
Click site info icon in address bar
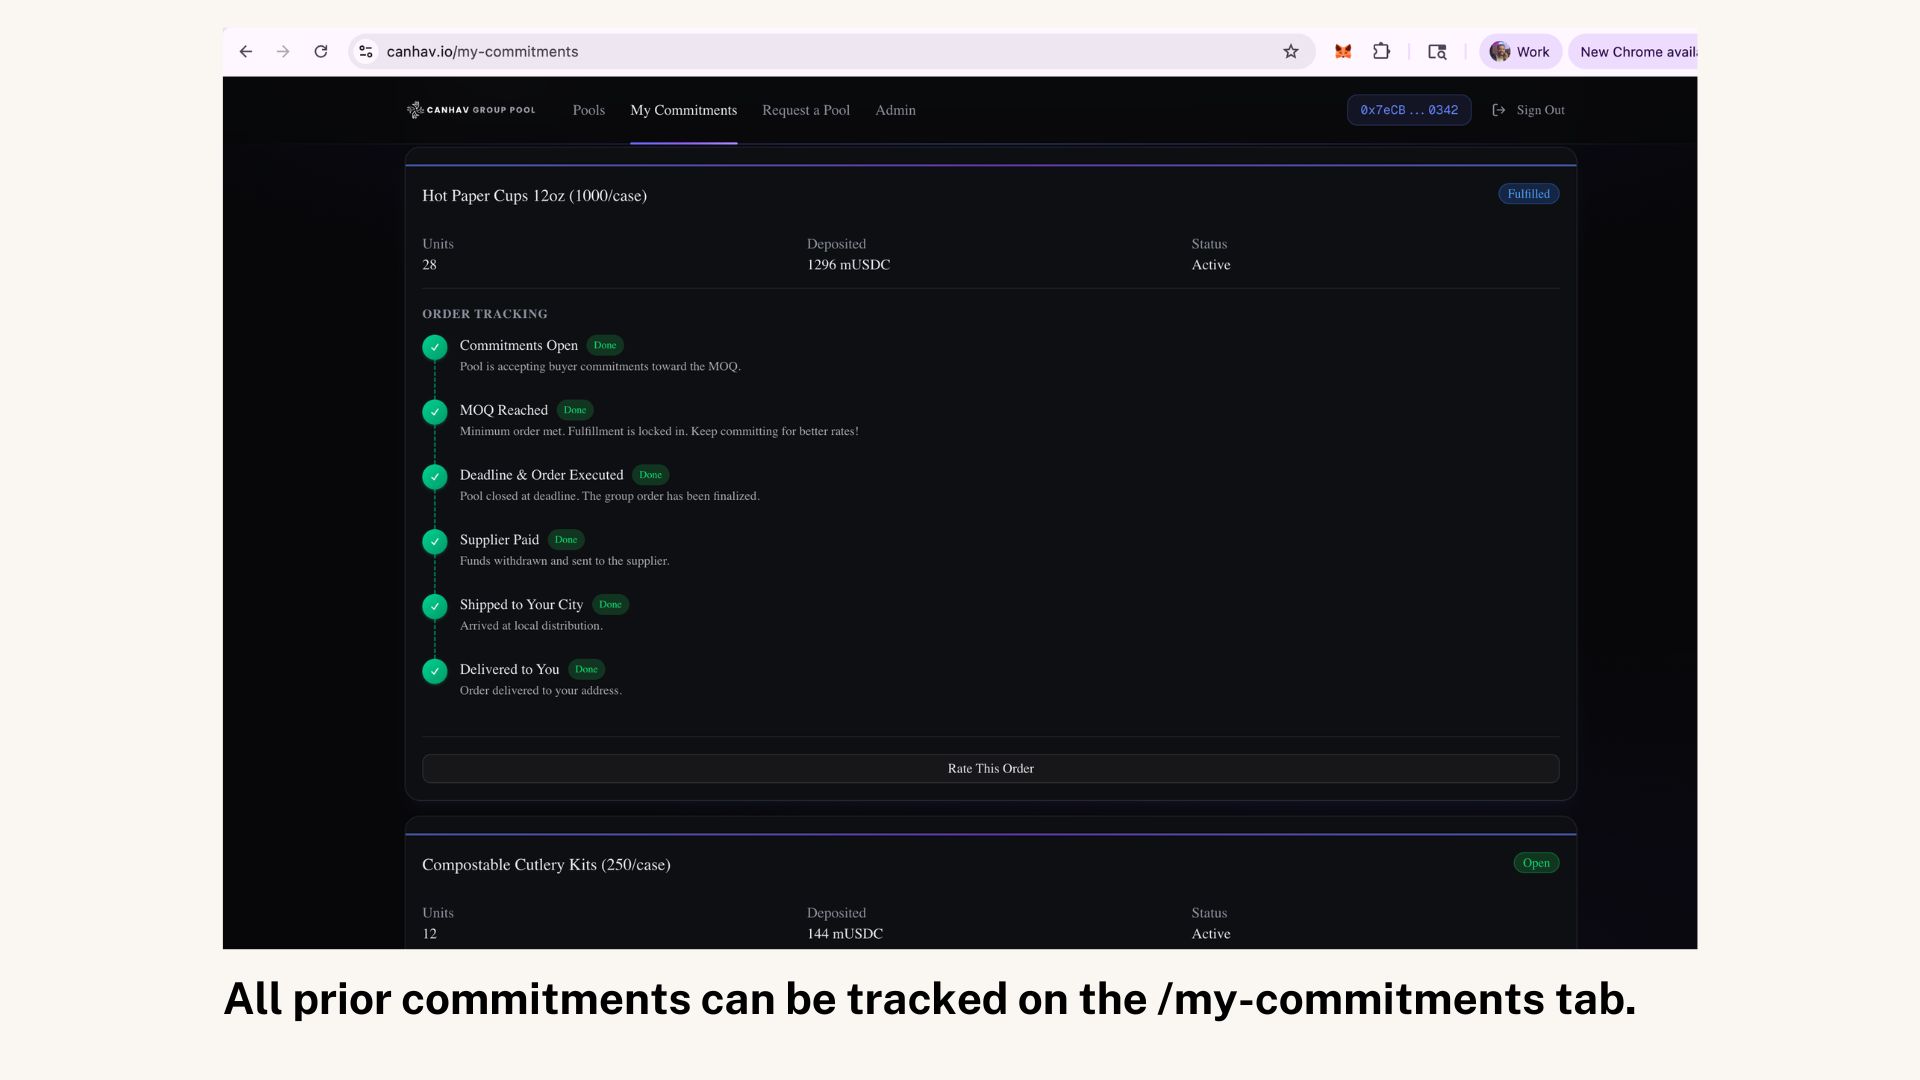[x=366, y=52]
